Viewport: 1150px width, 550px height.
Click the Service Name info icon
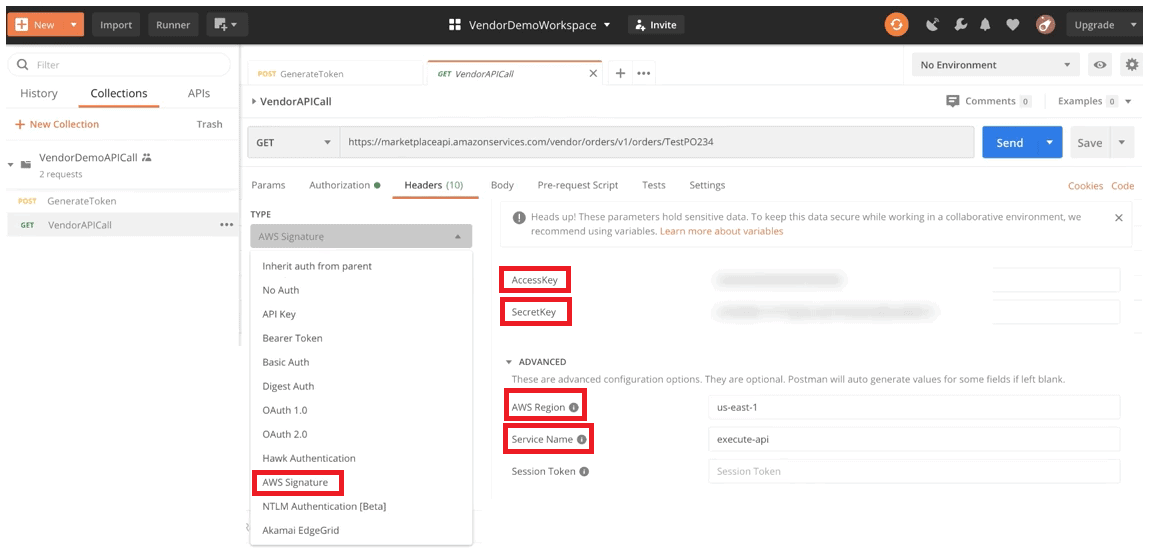pyautogui.click(x=582, y=440)
